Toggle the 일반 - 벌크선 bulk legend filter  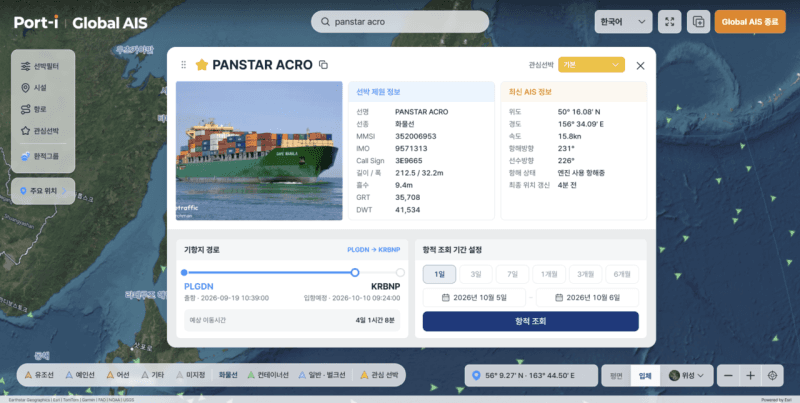click(x=322, y=375)
